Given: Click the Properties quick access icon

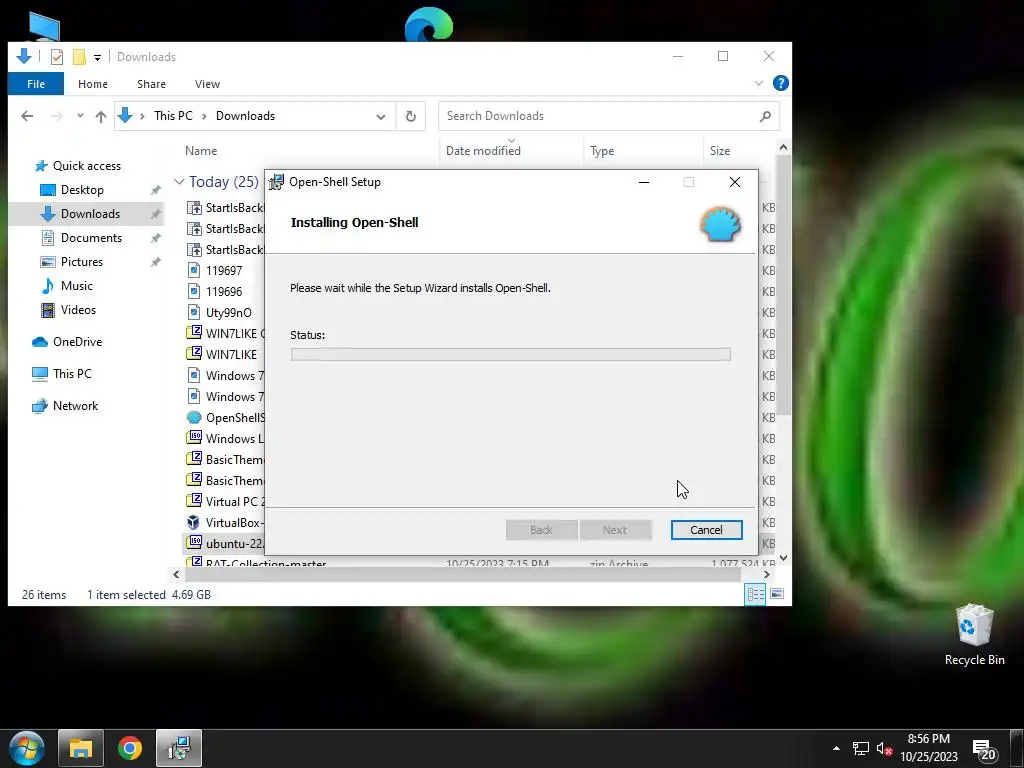Looking at the screenshot, I should click(x=57, y=57).
